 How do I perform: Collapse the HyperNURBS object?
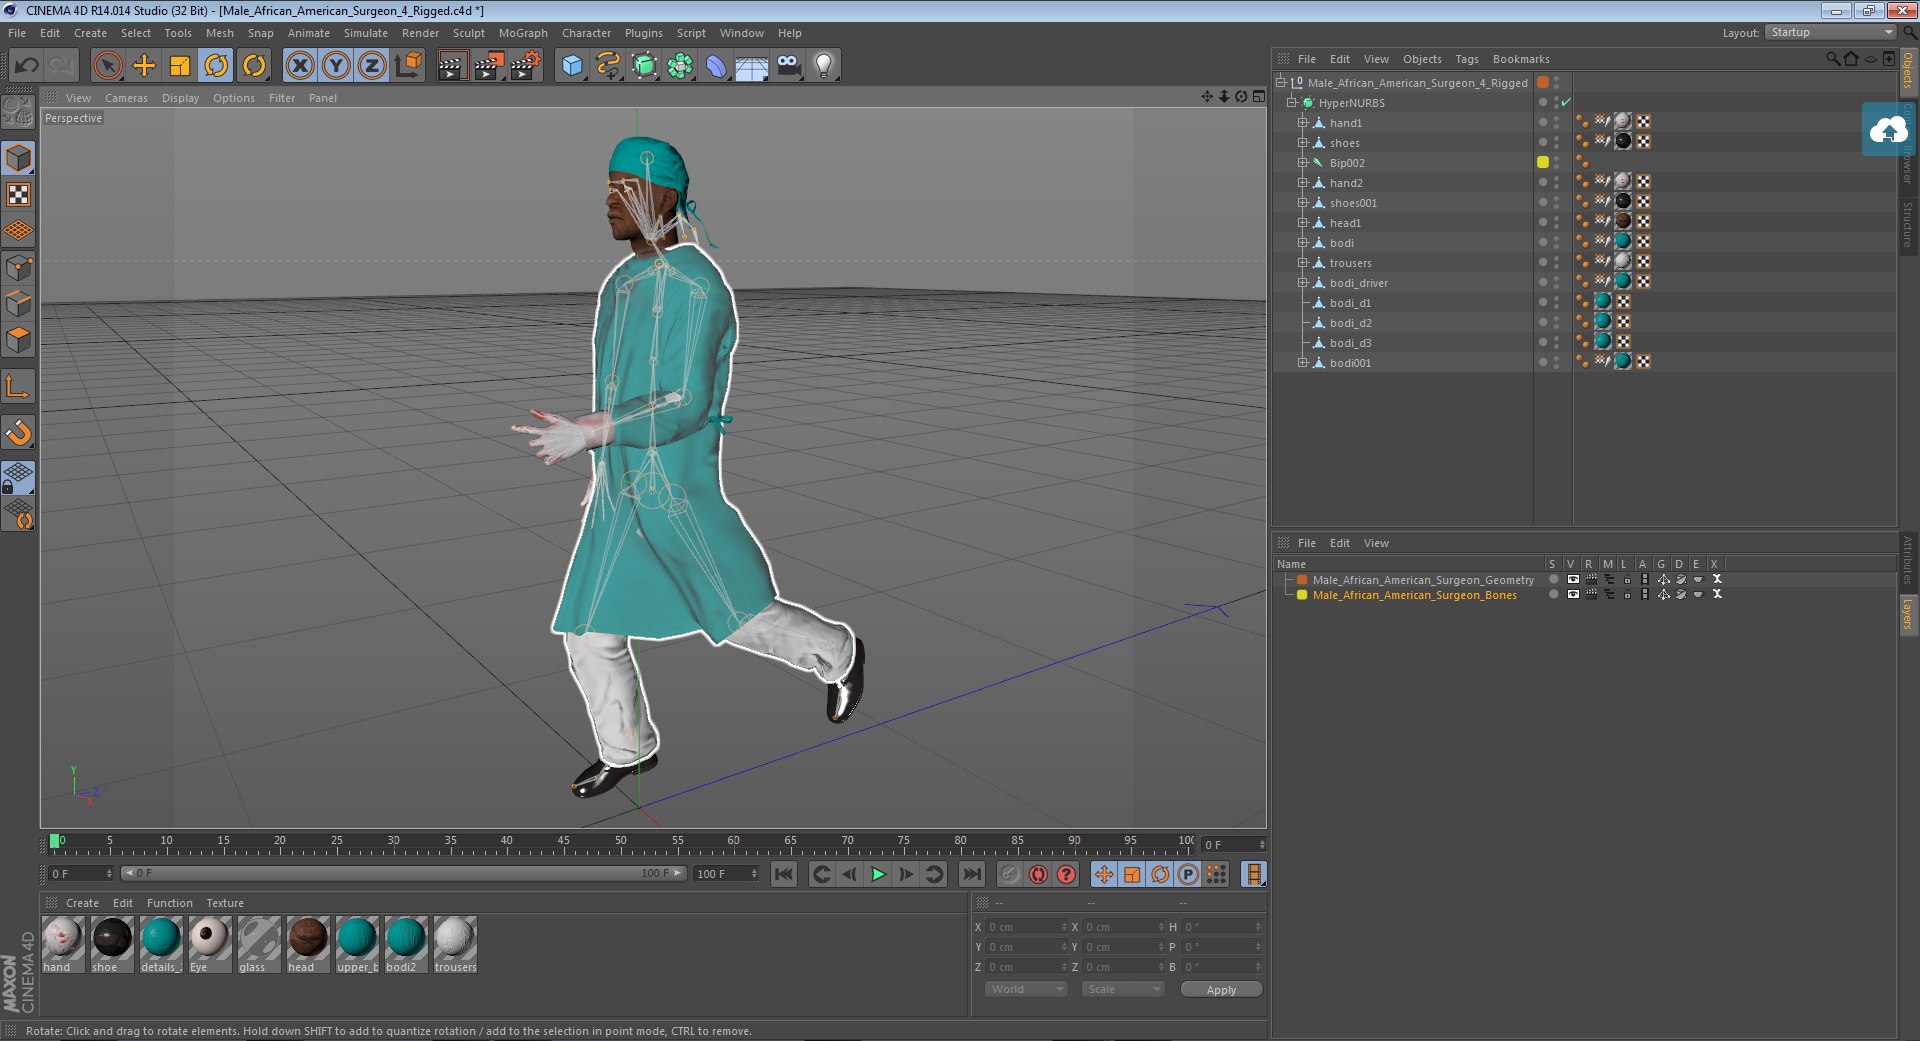pyautogui.click(x=1292, y=103)
